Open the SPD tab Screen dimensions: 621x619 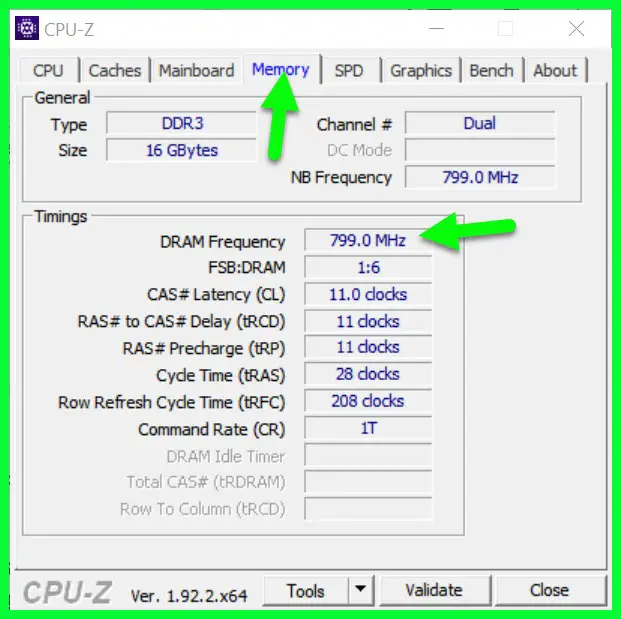click(x=349, y=70)
